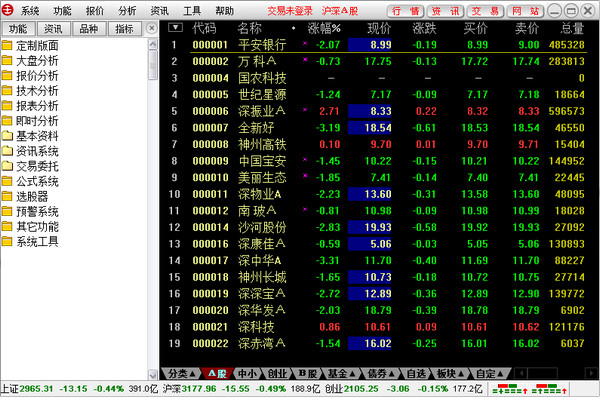Click the sidebar scrollbar up arrow
Image resolution: width=600 pixels, height=397 pixels.
(153, 44)
